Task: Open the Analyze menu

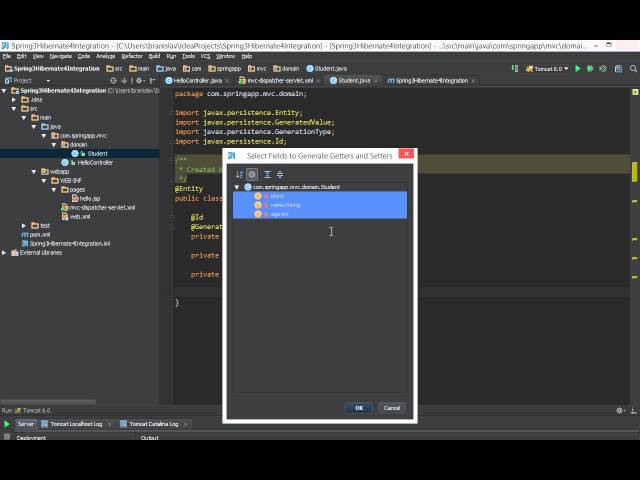Action: pyautogui.click(x=106, y=56)
